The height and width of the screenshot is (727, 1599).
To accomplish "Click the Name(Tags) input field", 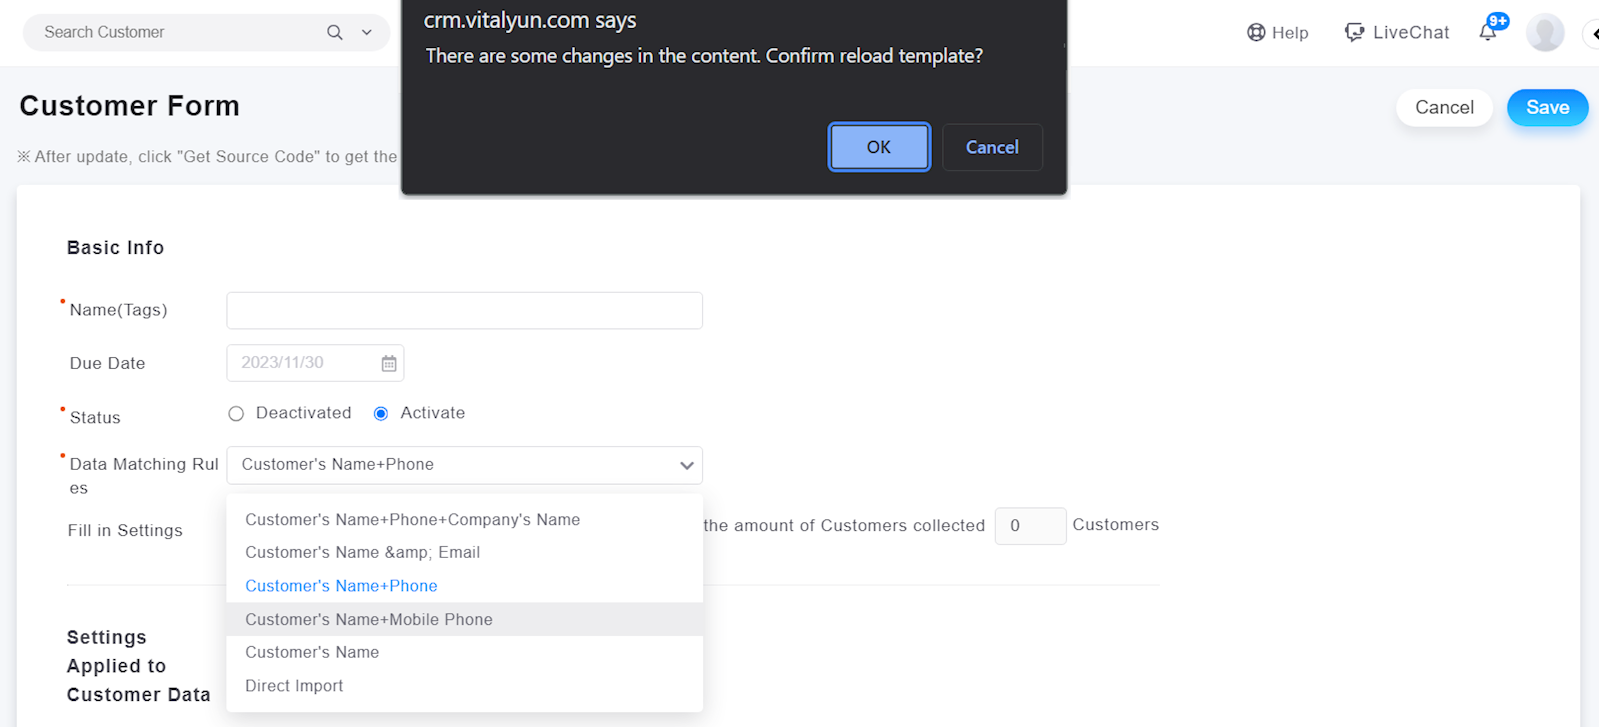I will [464, 311].
